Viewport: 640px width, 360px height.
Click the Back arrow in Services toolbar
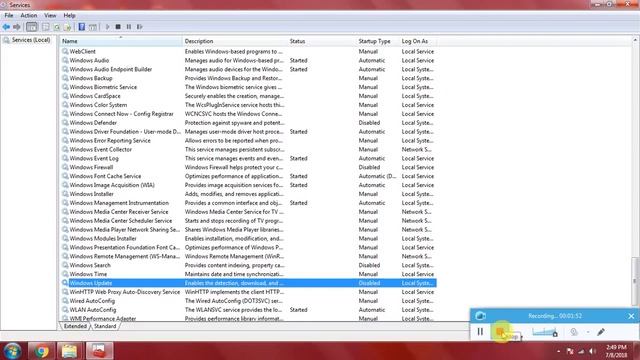pyautogui.click(x=6, y=27)
